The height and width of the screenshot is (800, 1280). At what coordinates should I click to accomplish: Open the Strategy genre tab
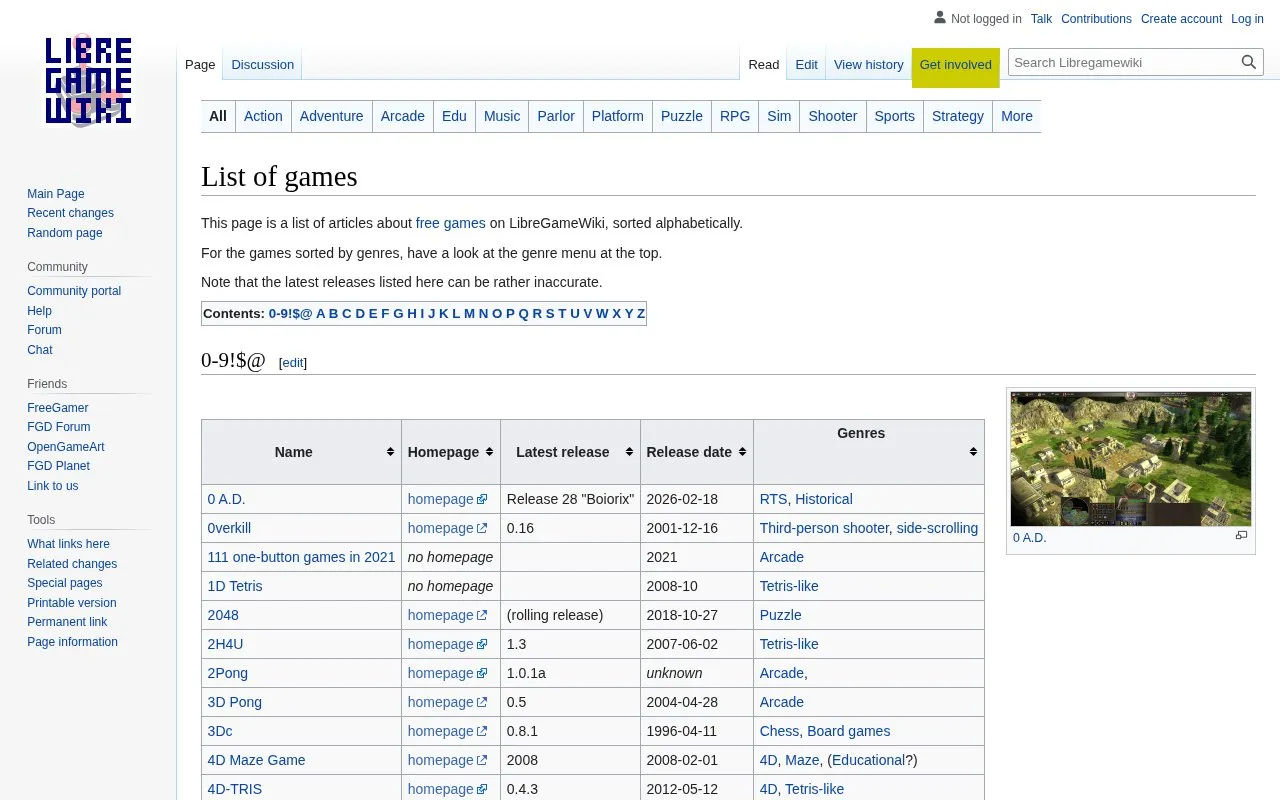(958, 116)
